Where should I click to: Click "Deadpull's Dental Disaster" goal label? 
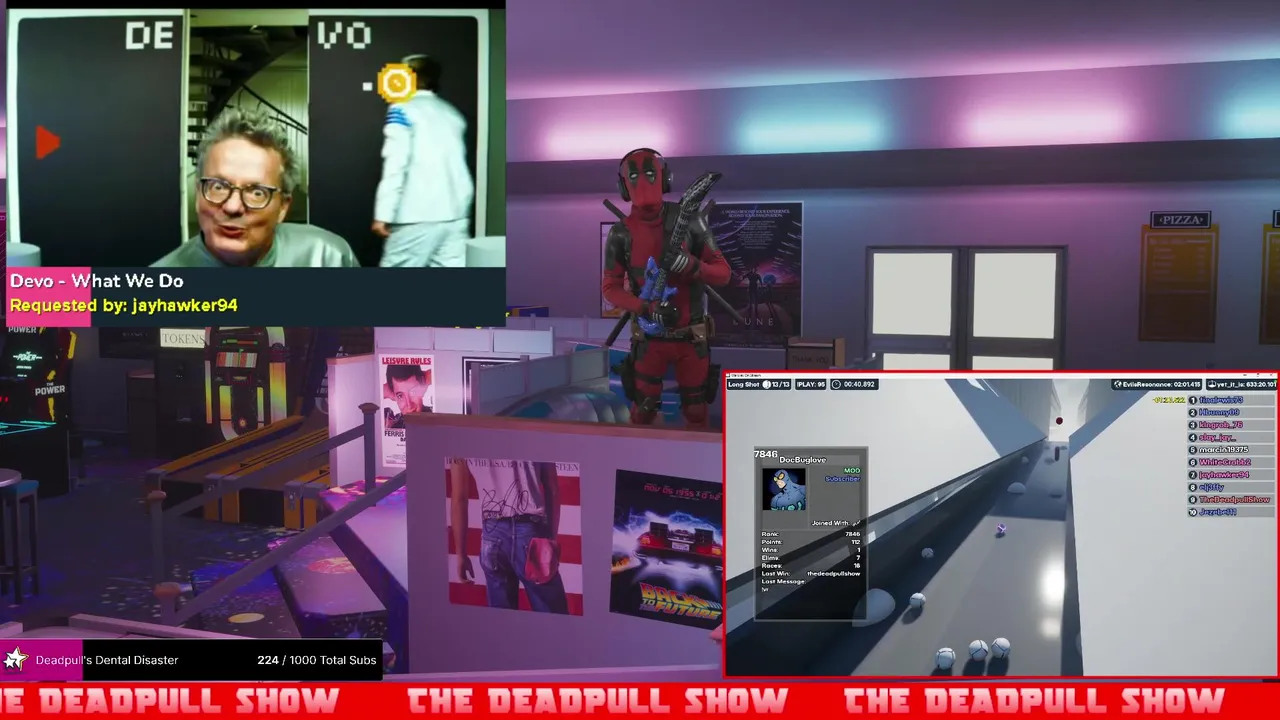point(107,660)
